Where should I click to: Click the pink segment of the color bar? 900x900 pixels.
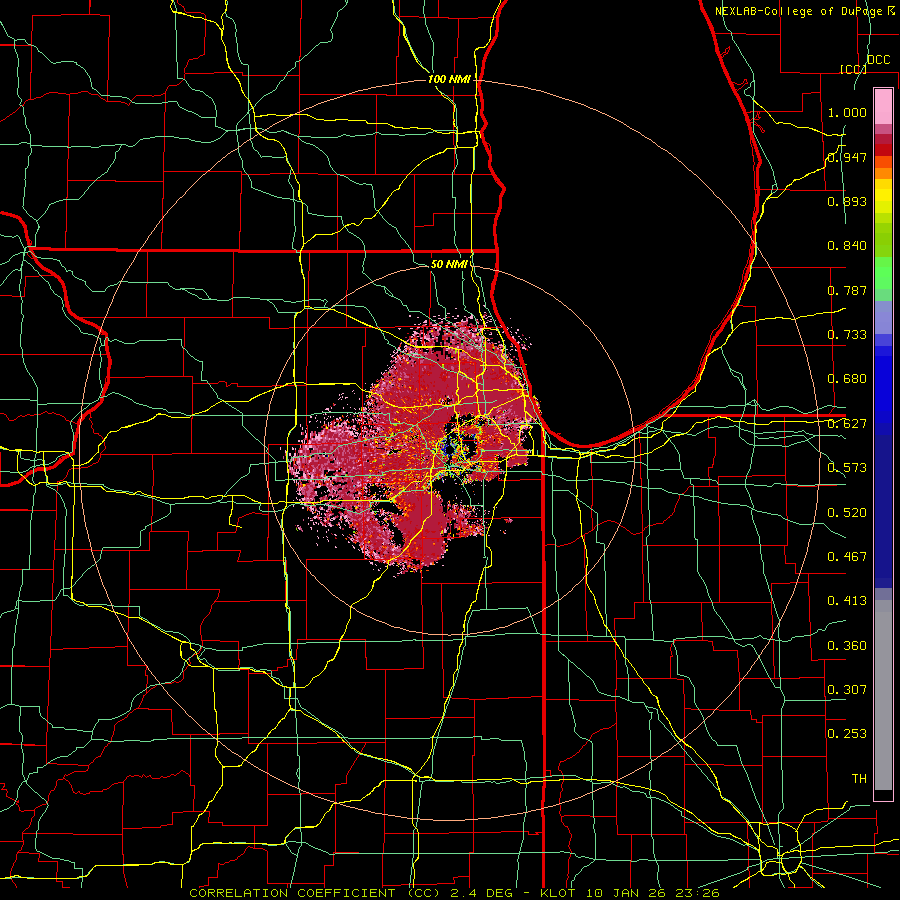[x=883, y=106]
